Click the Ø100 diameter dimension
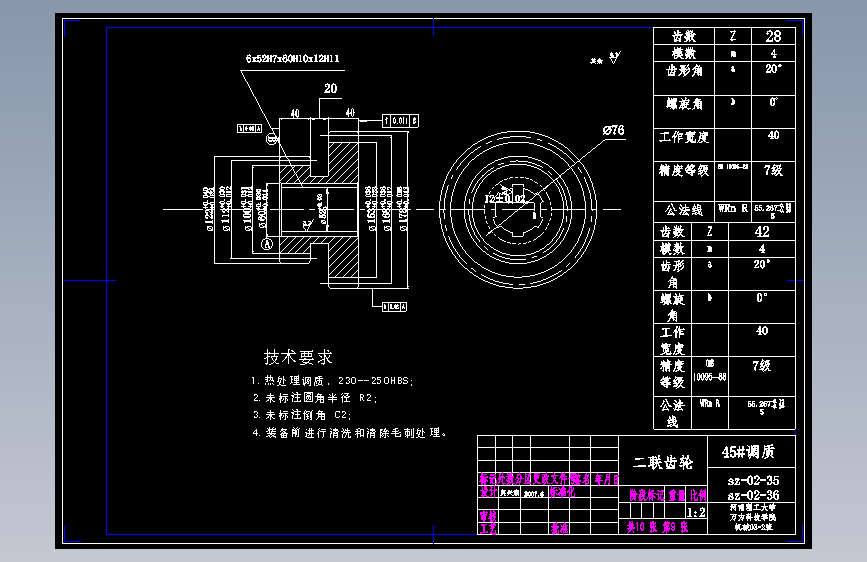Screen dimensions: 867x562 point(247,209)
